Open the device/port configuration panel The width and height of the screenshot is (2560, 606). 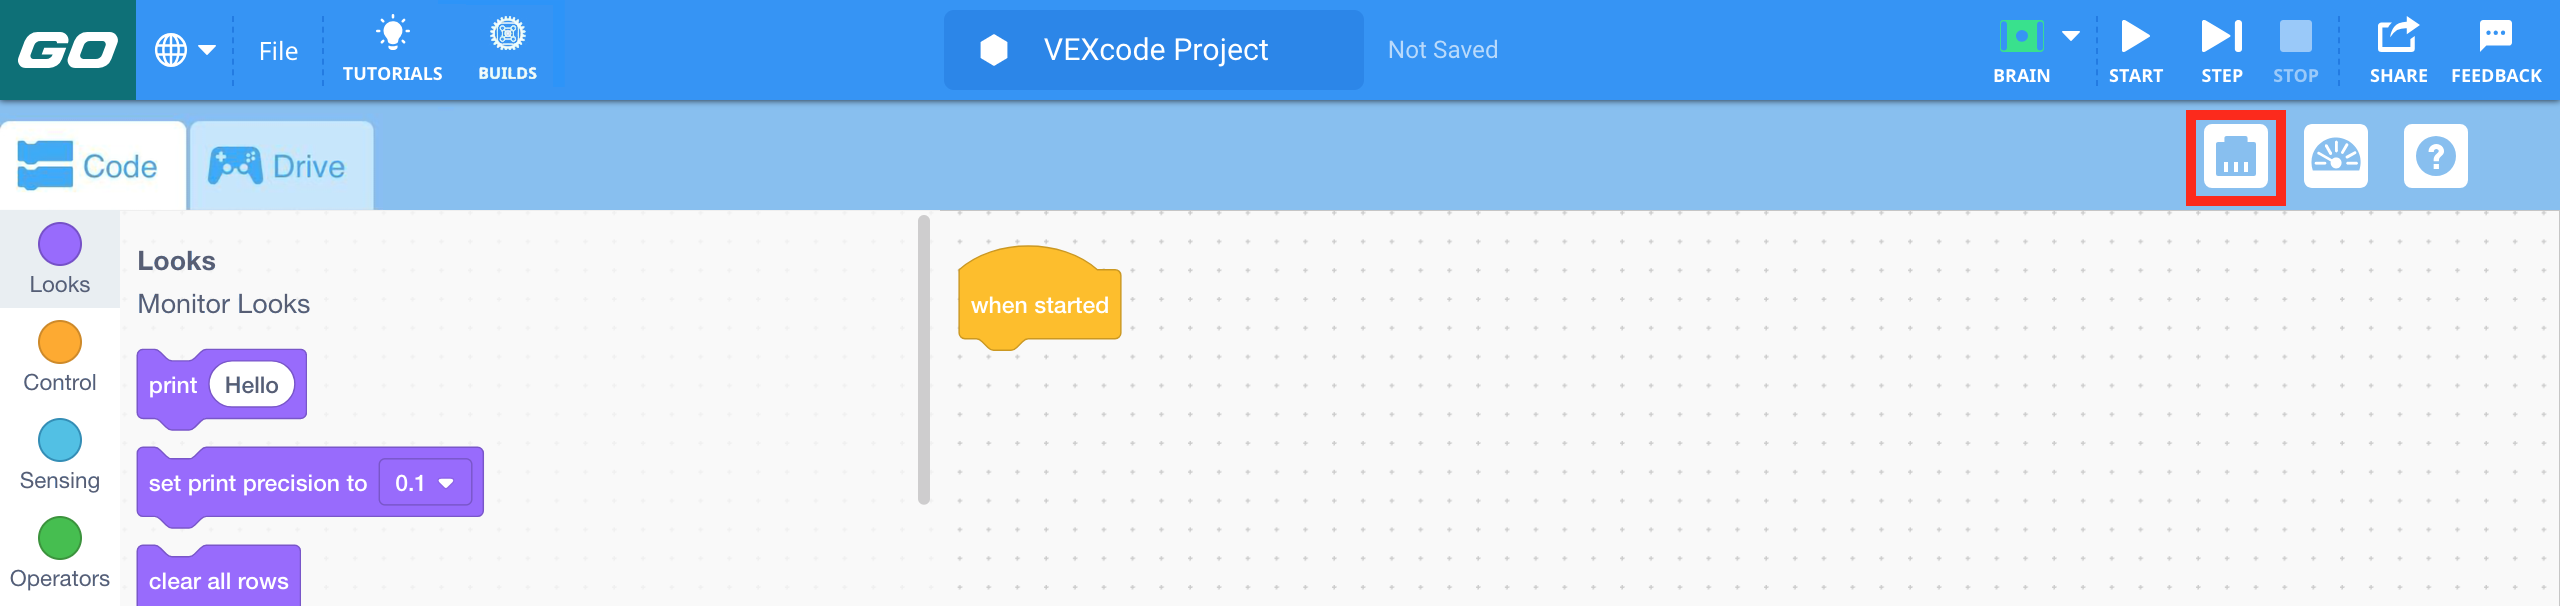click(2236, 156)
